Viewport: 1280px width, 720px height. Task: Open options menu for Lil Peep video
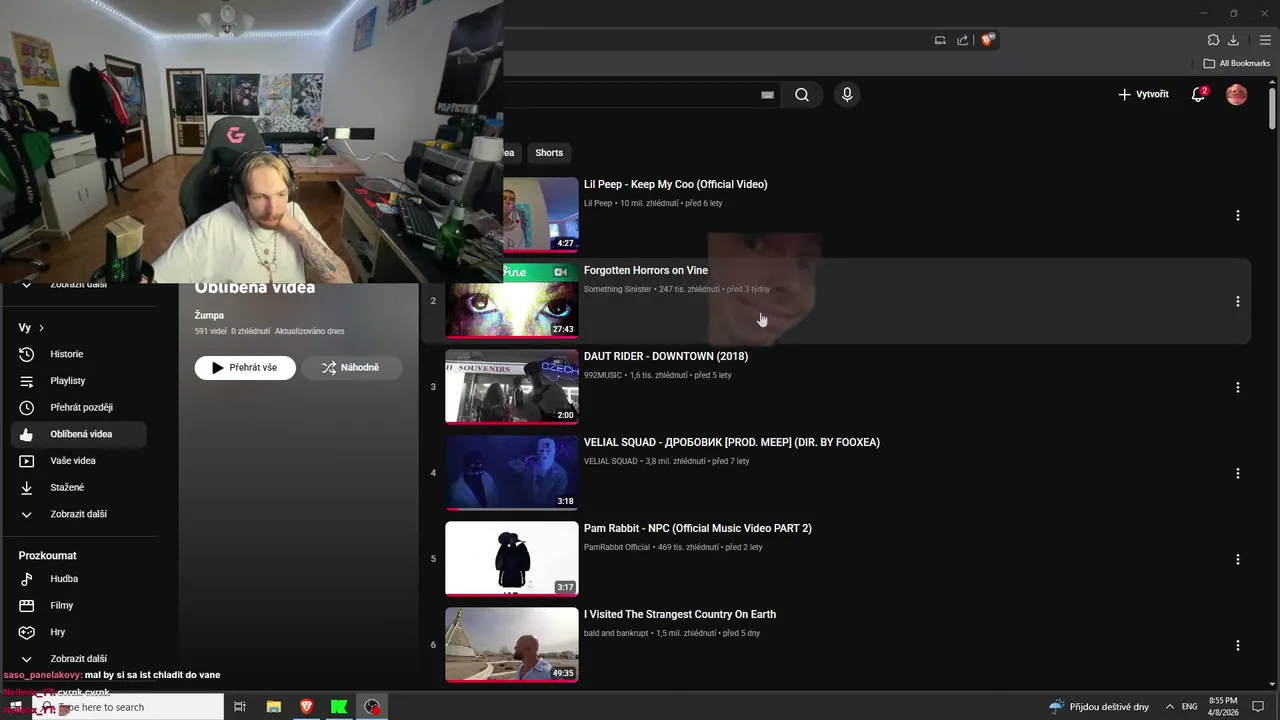[1237, 215]
